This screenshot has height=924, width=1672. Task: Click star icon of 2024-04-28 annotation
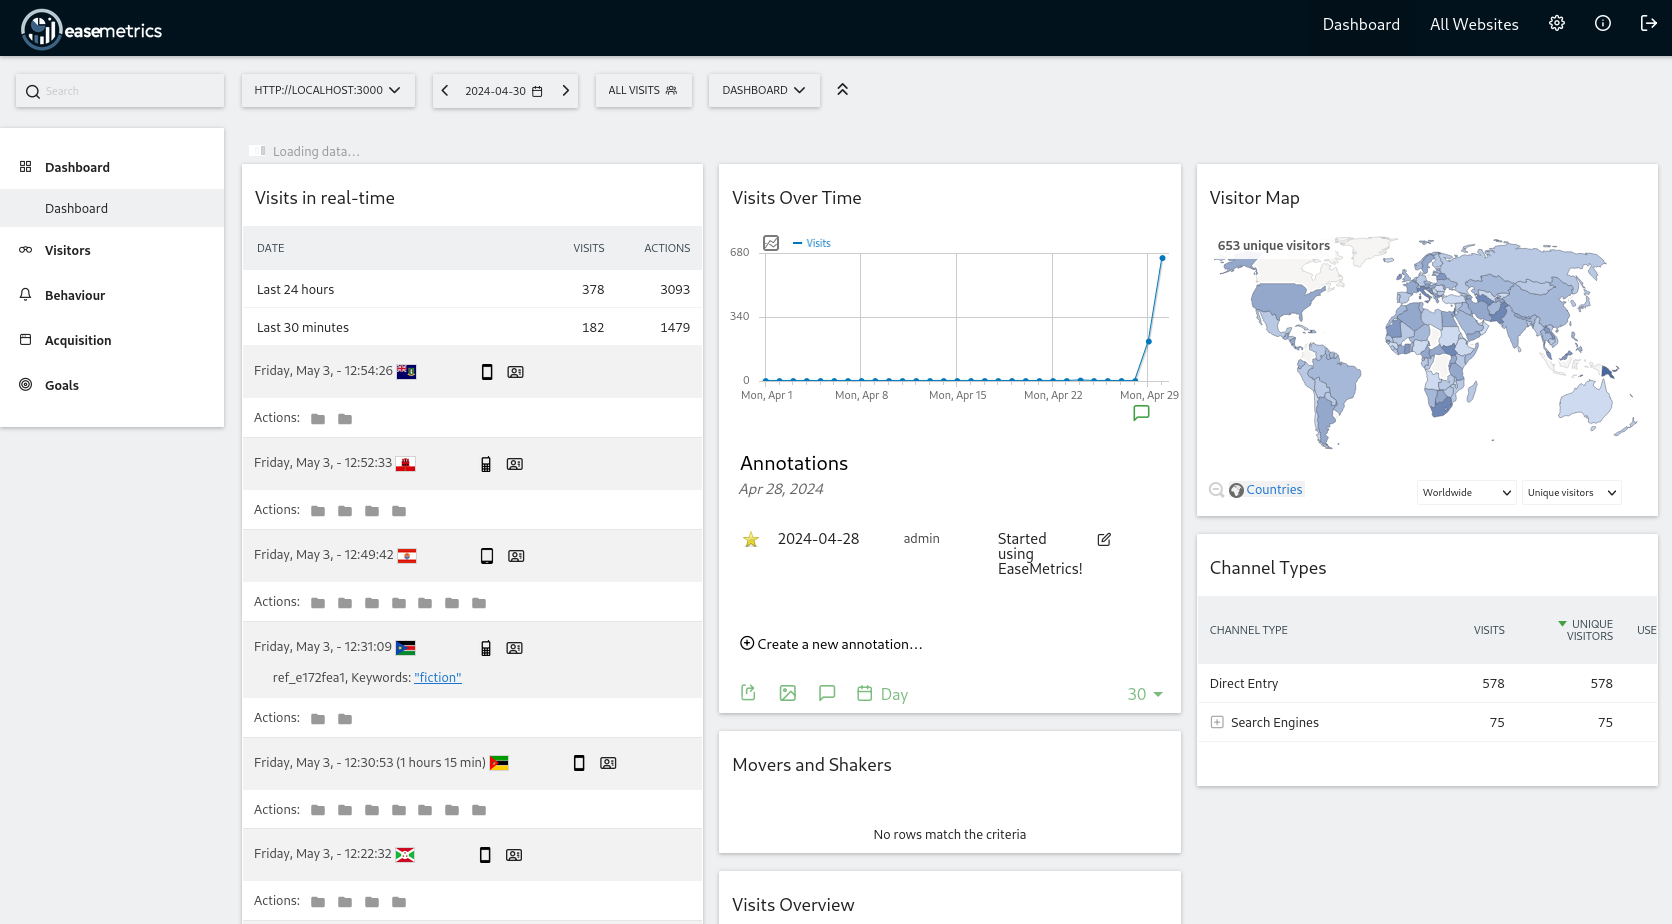click(751, 540)
